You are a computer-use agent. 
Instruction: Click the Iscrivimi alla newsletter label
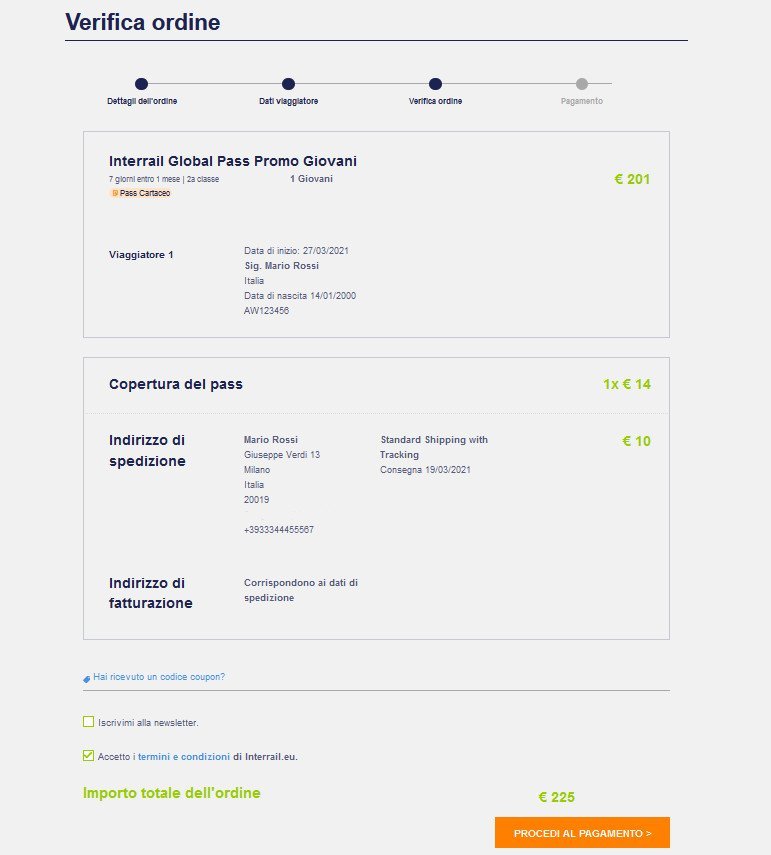pos(148,722)
